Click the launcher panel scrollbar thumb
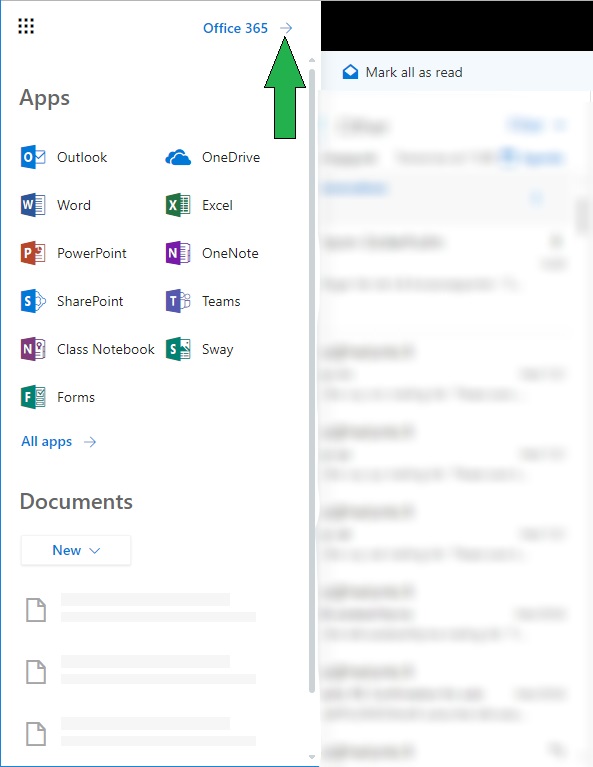Viewport: 593px width, 767px height. 312,381
